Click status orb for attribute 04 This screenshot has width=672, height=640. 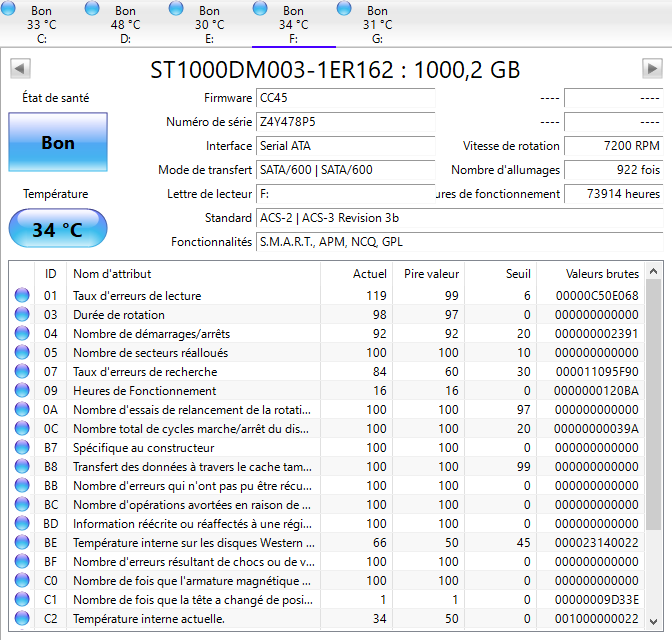tap(22, 333)
